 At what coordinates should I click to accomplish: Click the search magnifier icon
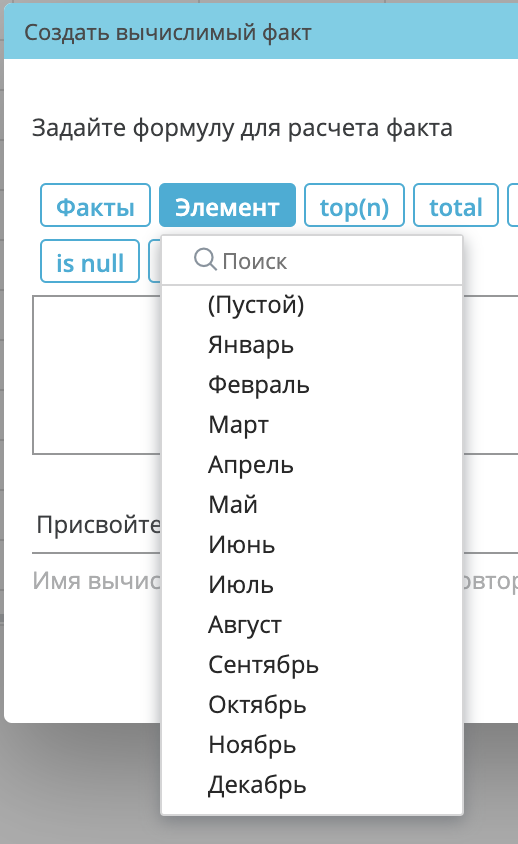click(205, 259)
